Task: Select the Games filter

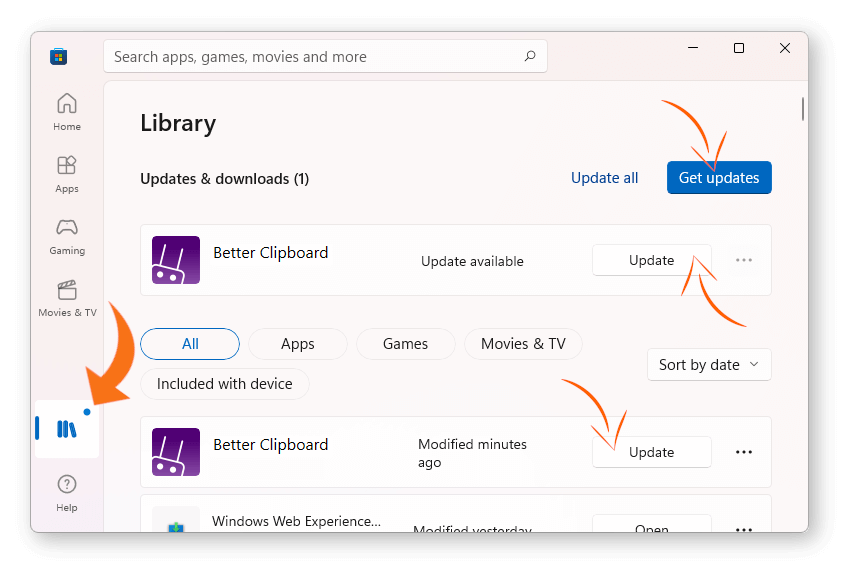Action: [406, 344]
